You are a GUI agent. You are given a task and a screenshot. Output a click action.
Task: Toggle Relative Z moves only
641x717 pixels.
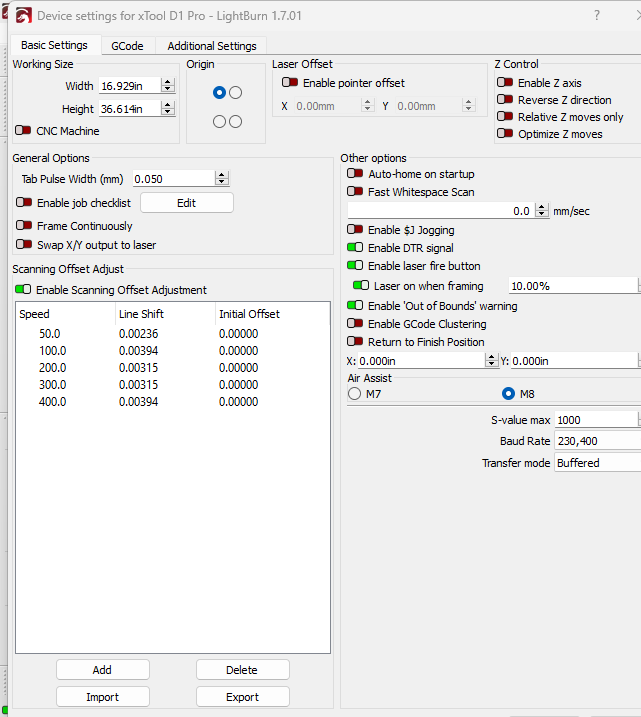pyautogui.click(x=505, y=117)
